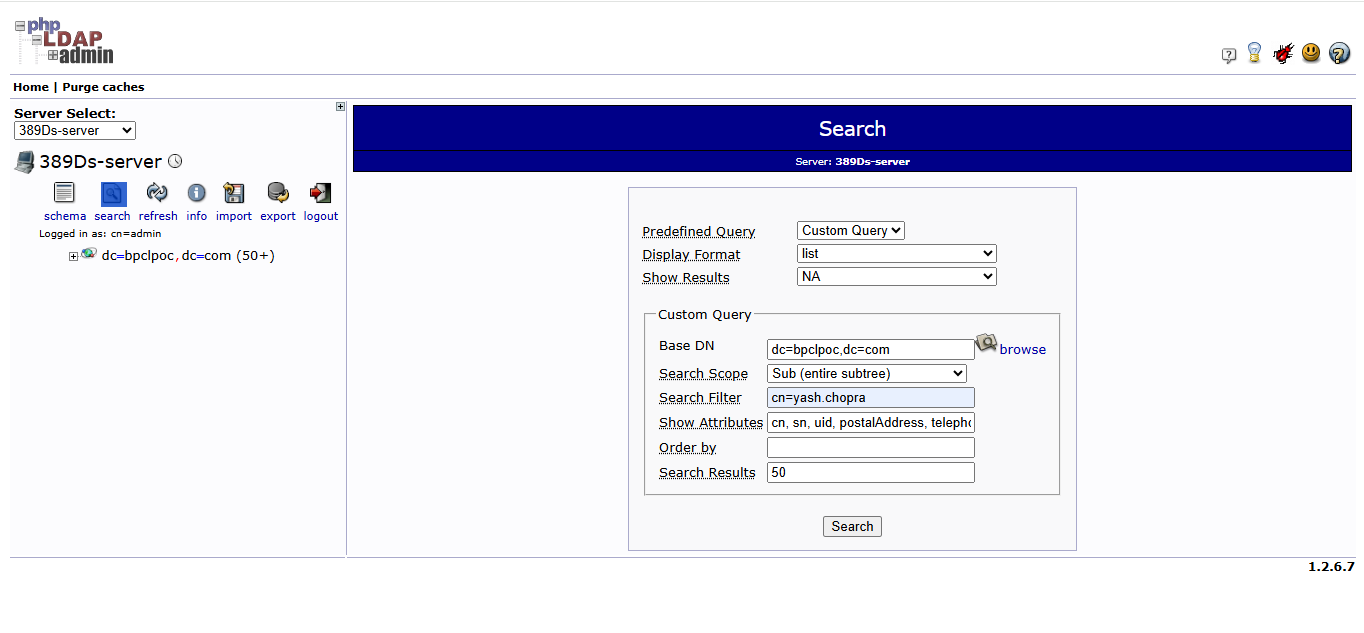Open the Show Results dropdown

(897, 276)
